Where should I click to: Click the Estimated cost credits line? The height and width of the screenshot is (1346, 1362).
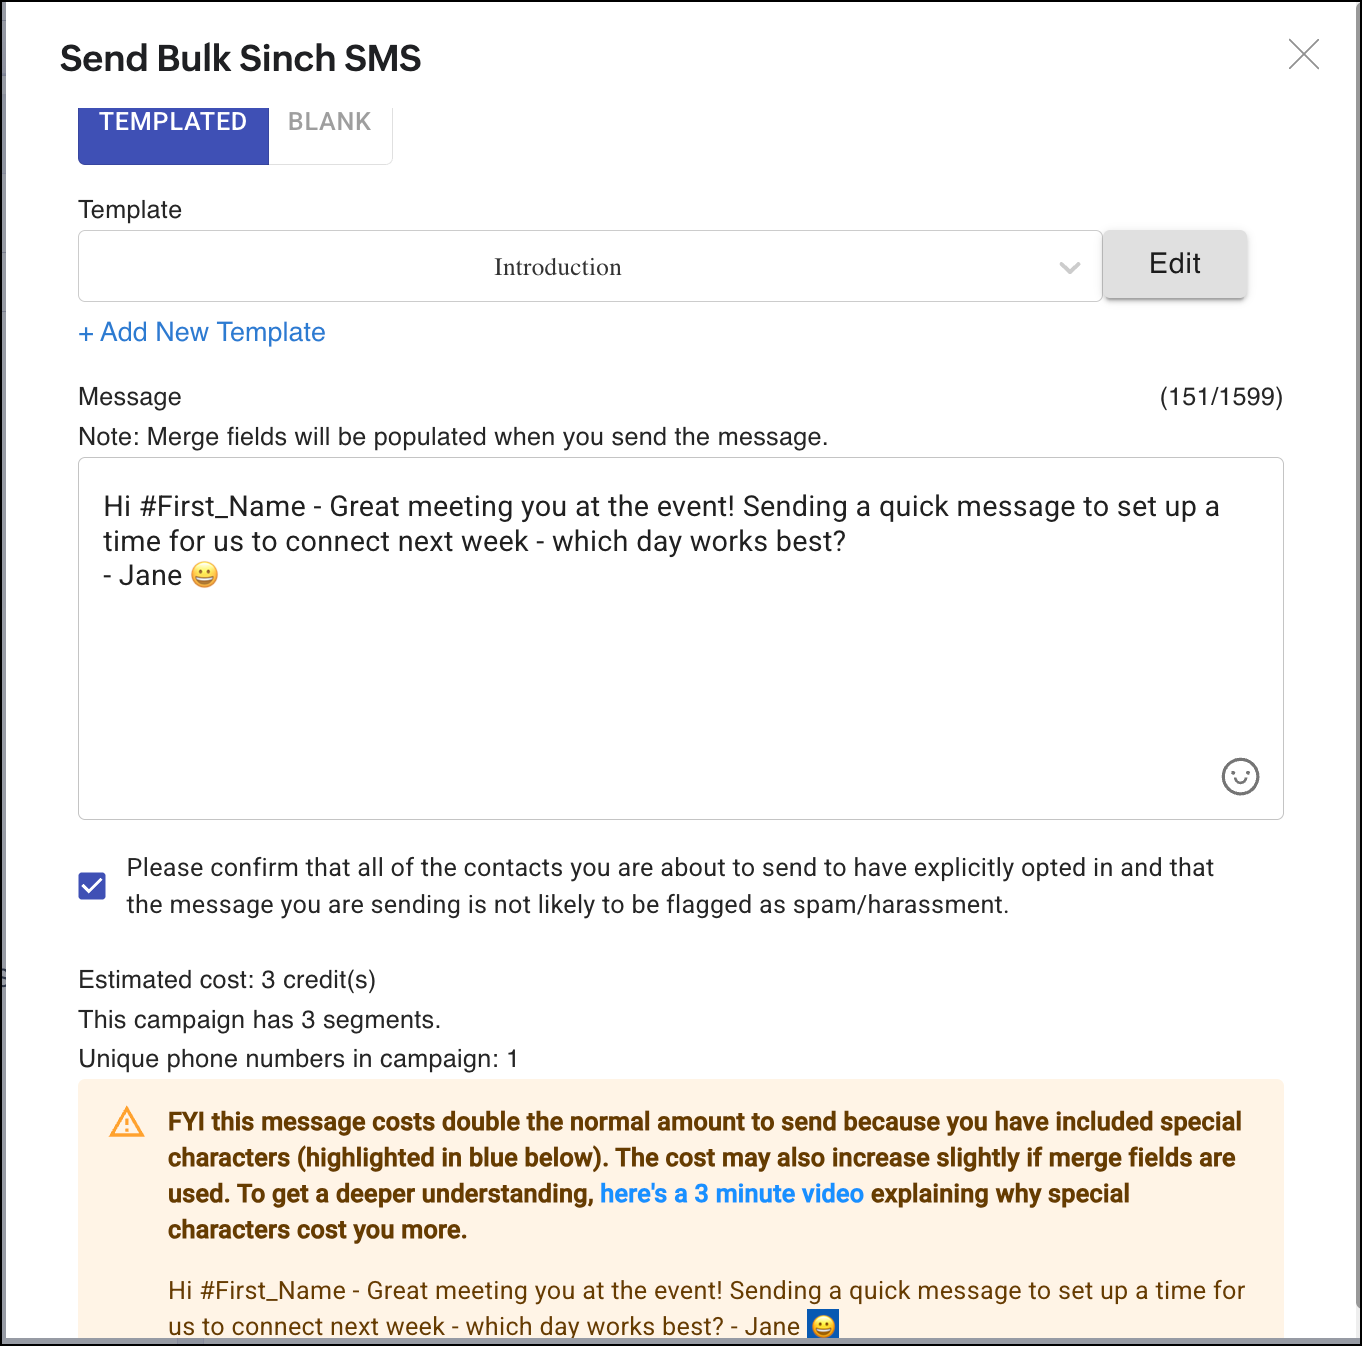[227, 980]
